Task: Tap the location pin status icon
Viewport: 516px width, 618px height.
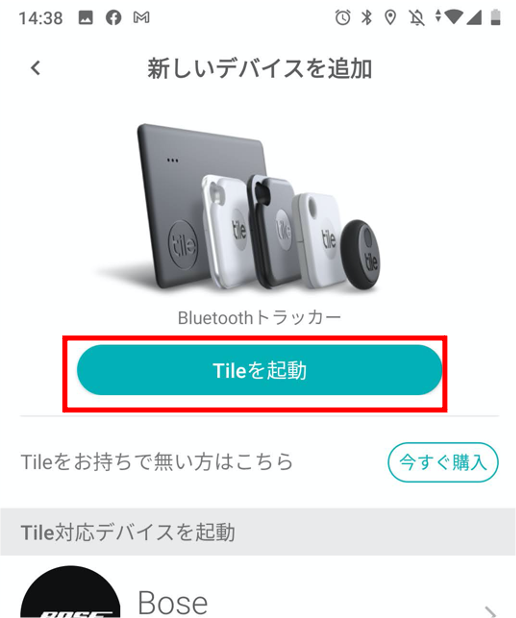Action: [390, 18]
